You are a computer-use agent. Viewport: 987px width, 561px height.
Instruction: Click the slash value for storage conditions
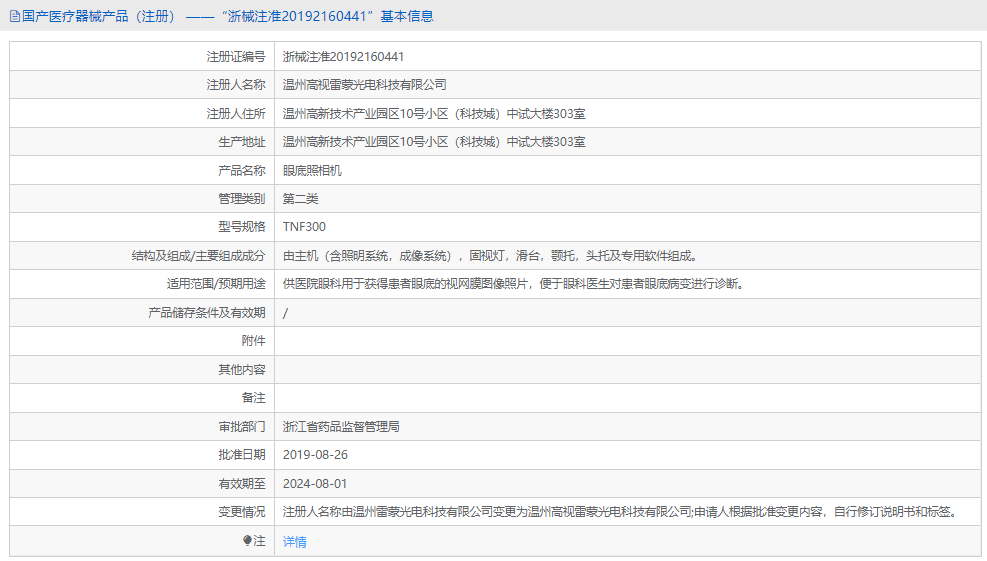[x=285, y=313]
